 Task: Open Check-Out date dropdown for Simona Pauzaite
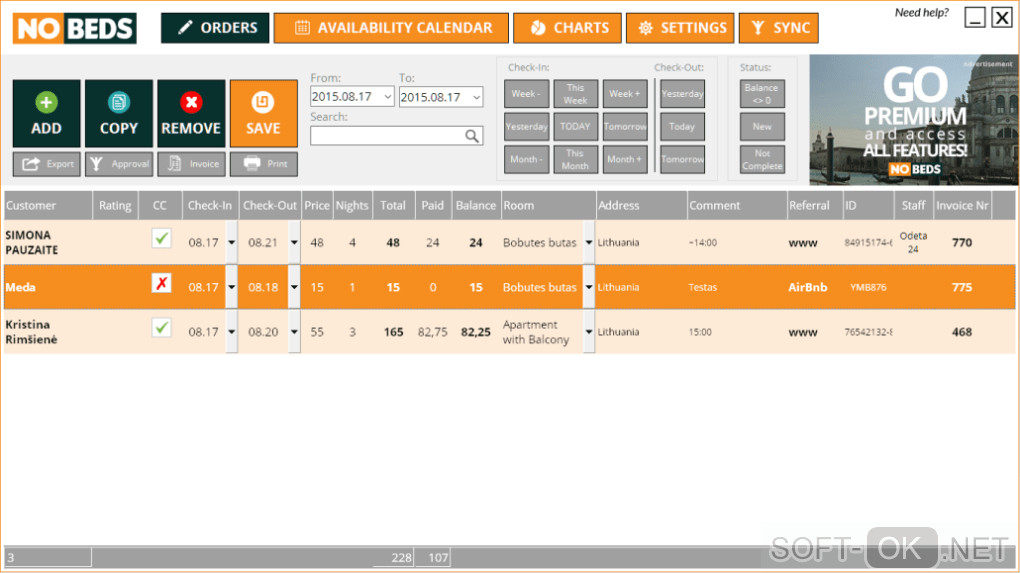[x=294, y=242]
